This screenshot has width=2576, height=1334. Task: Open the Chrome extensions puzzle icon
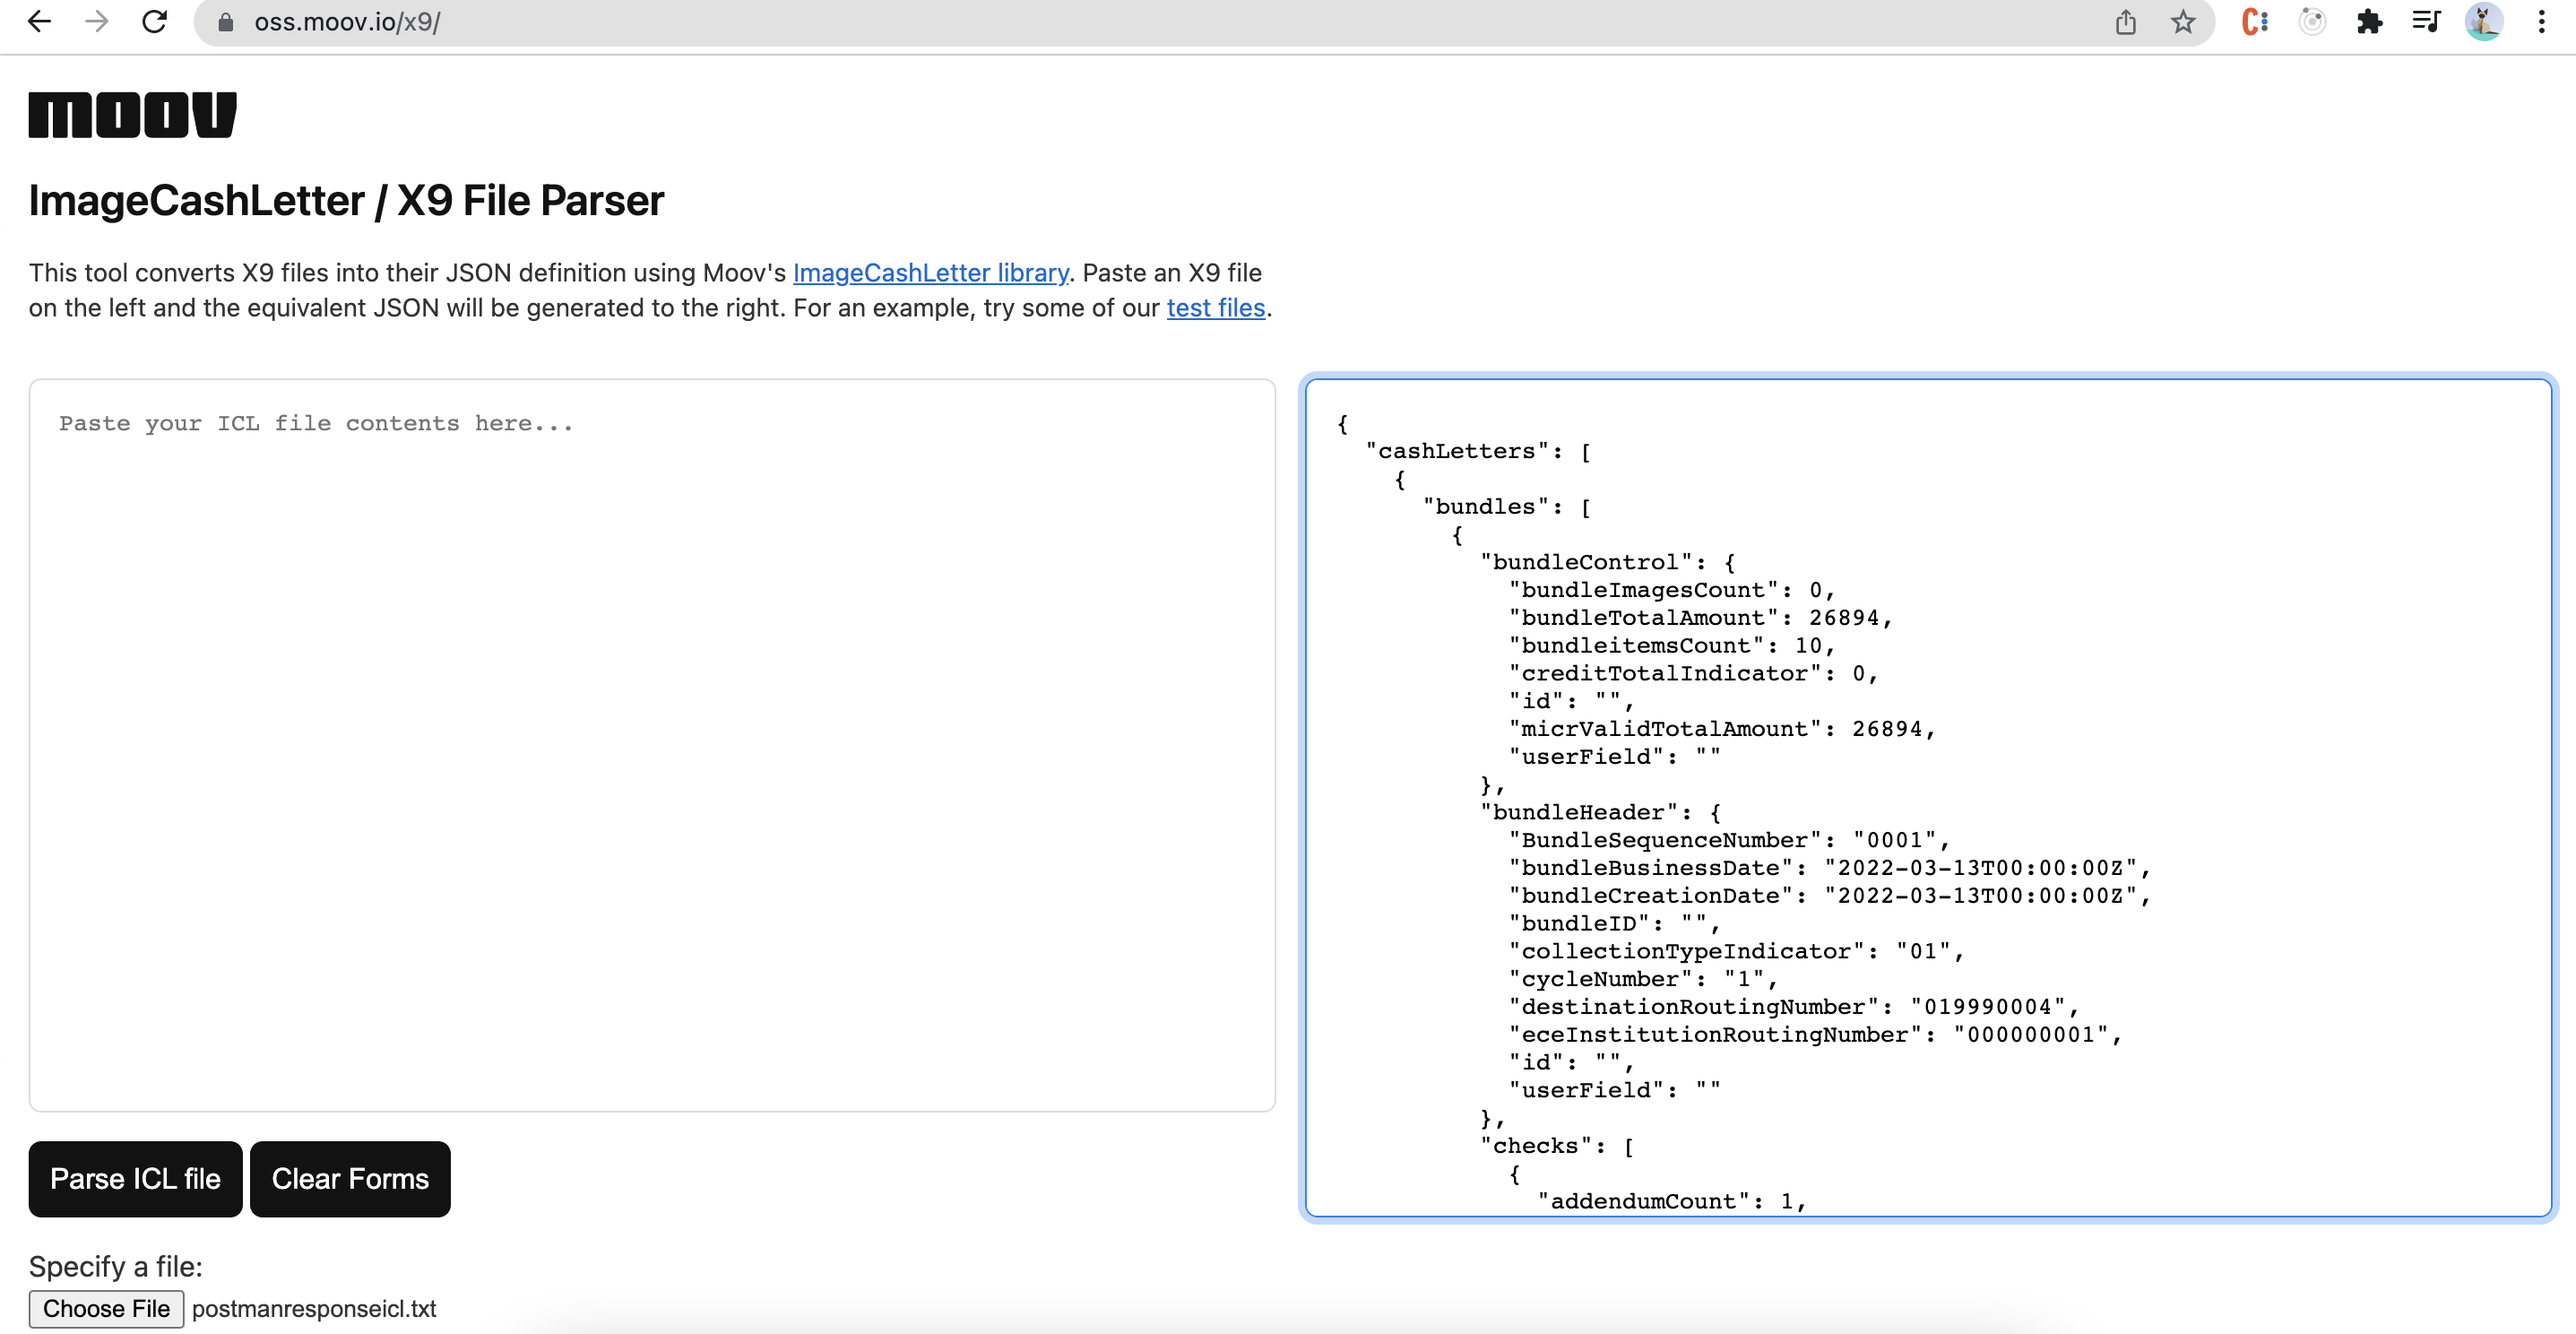(x=2369, y=21)
